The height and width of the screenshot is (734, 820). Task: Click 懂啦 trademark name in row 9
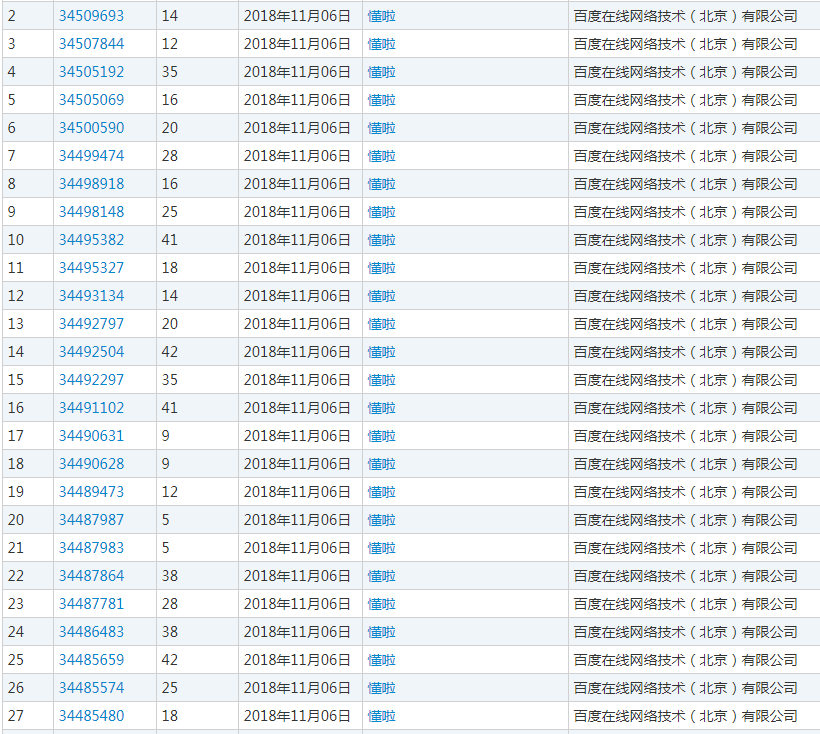(x=381, y=212)
